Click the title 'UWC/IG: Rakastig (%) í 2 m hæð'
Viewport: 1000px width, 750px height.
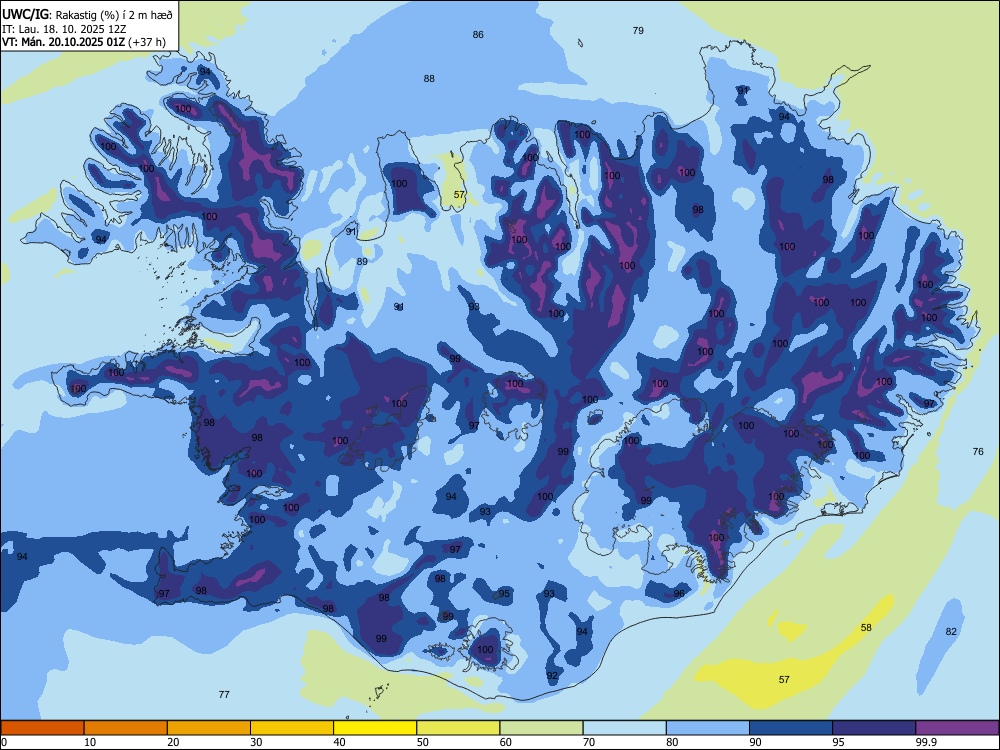pyautogui.click(x=87, y=13)
